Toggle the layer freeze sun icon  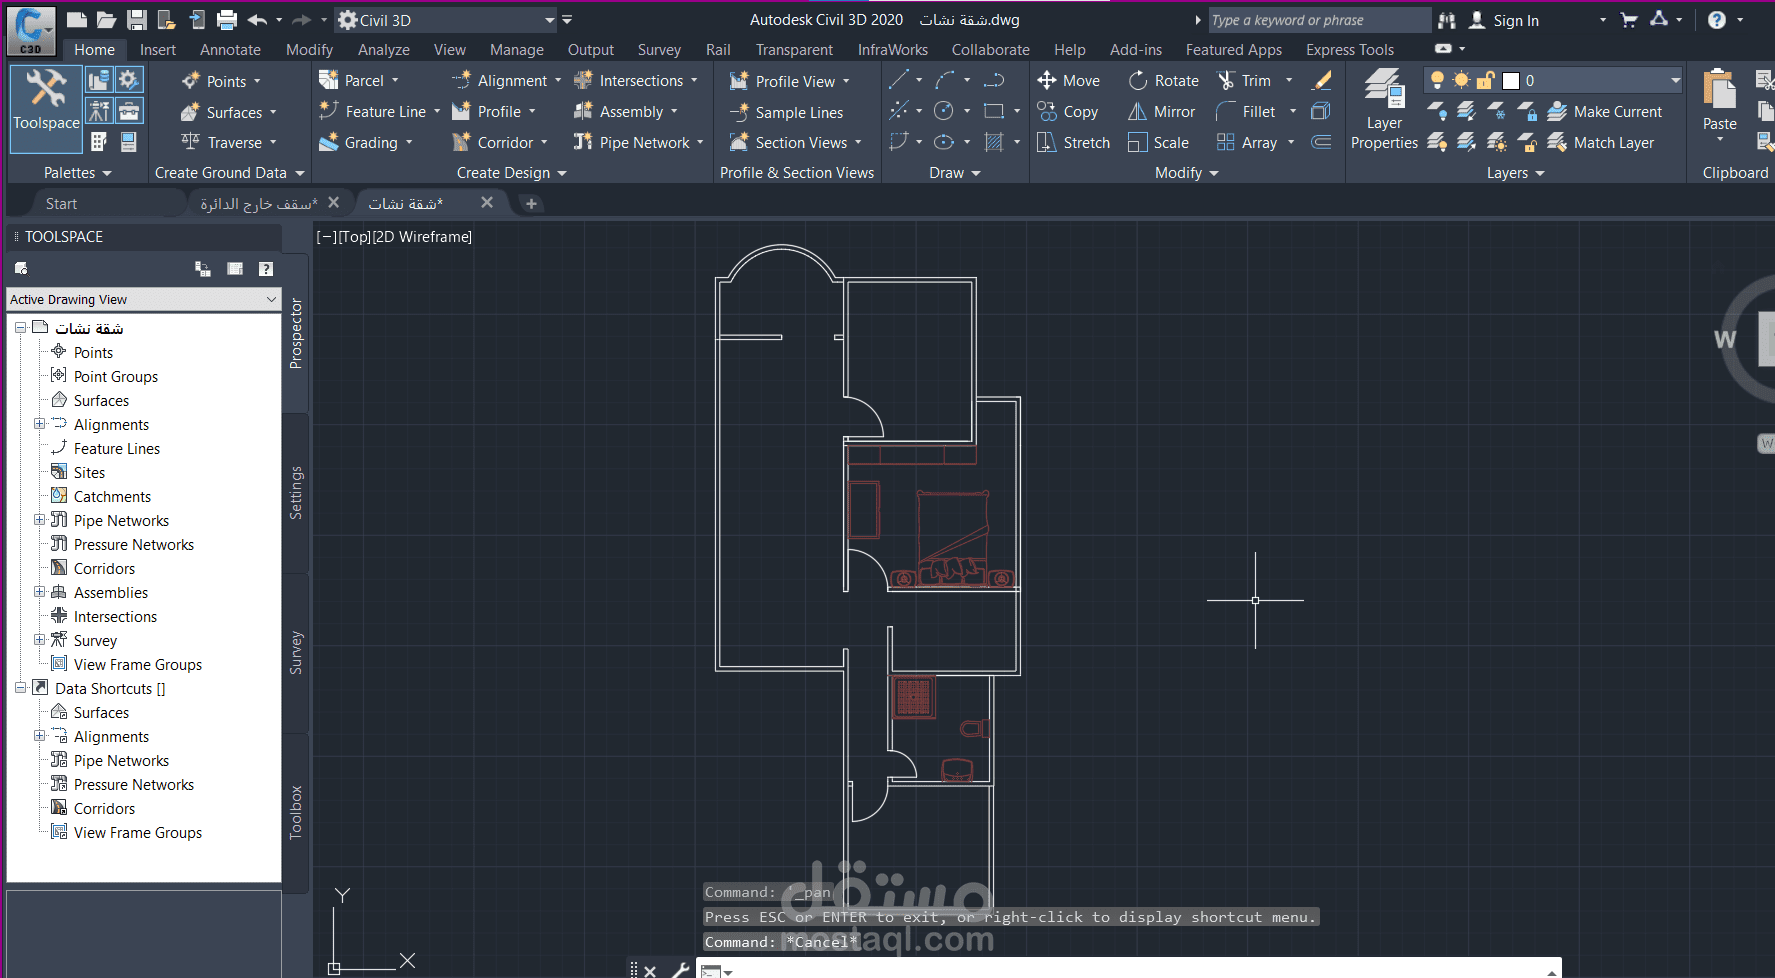1461,80
